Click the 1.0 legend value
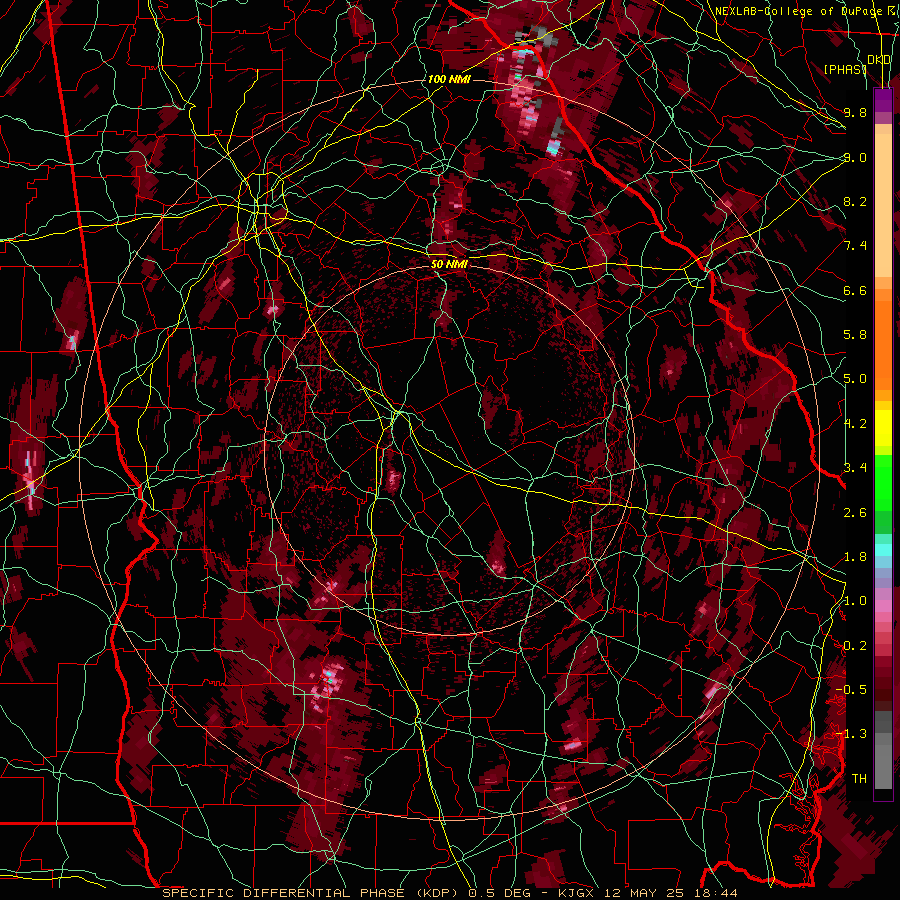This screenshot has width=900, height=900. [855, 601]
